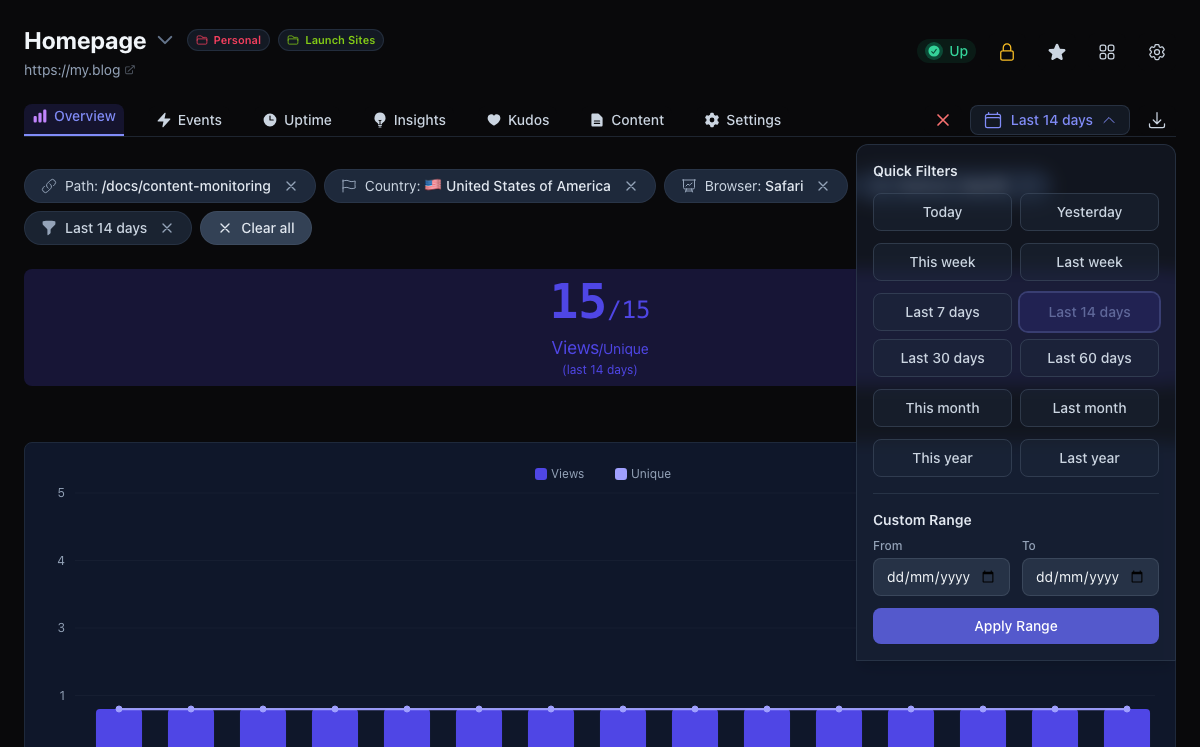
Task: Click the From date input field
Action: pyautogui.click(x=941, y=577)
